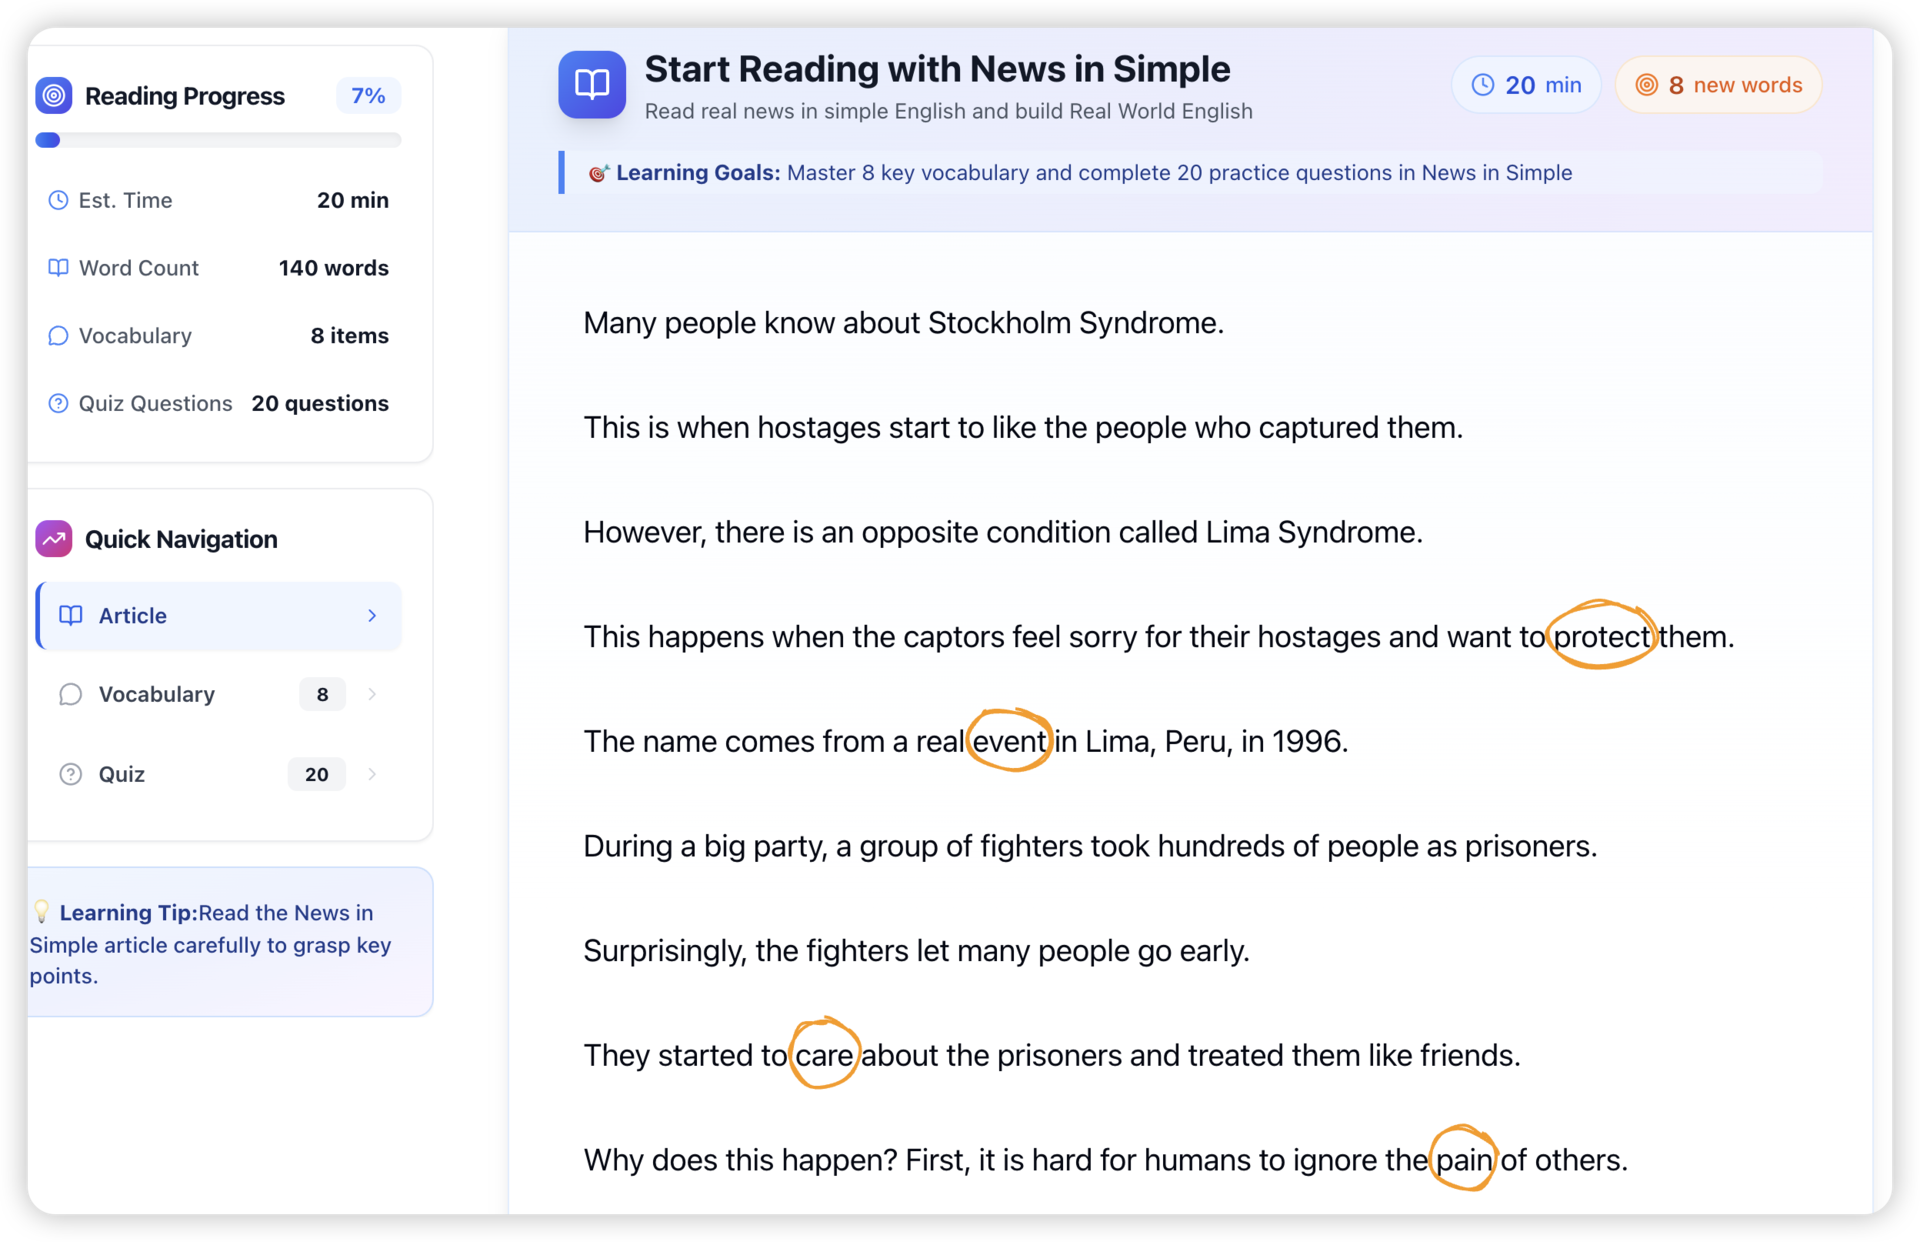Click the clock icon beside Est. Time
Image resolution: width=1920 pixels, height=1242 pixels.
click(58, 200)
